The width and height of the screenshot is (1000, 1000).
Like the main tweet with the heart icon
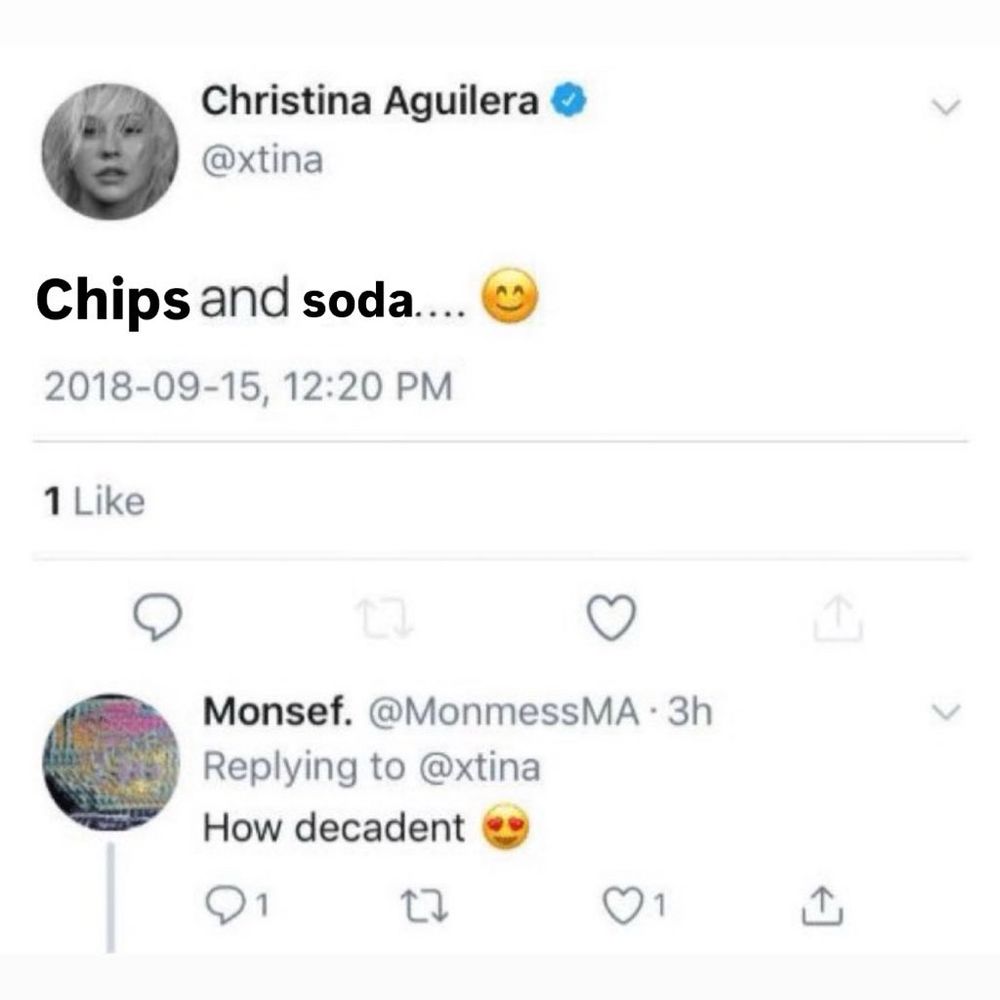tap(611, 617)
